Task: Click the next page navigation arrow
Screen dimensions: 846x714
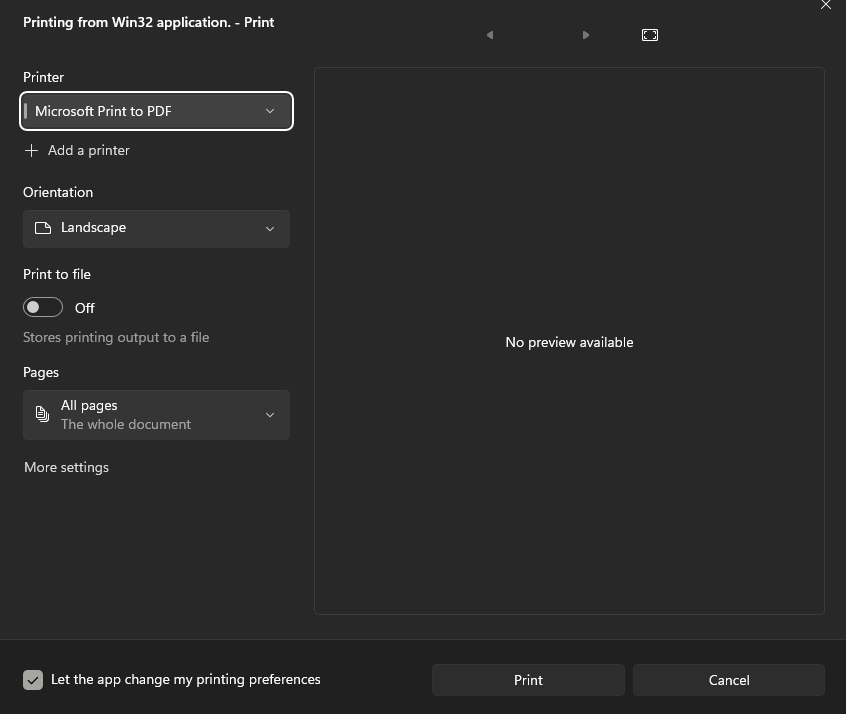Action: [585, 34]
